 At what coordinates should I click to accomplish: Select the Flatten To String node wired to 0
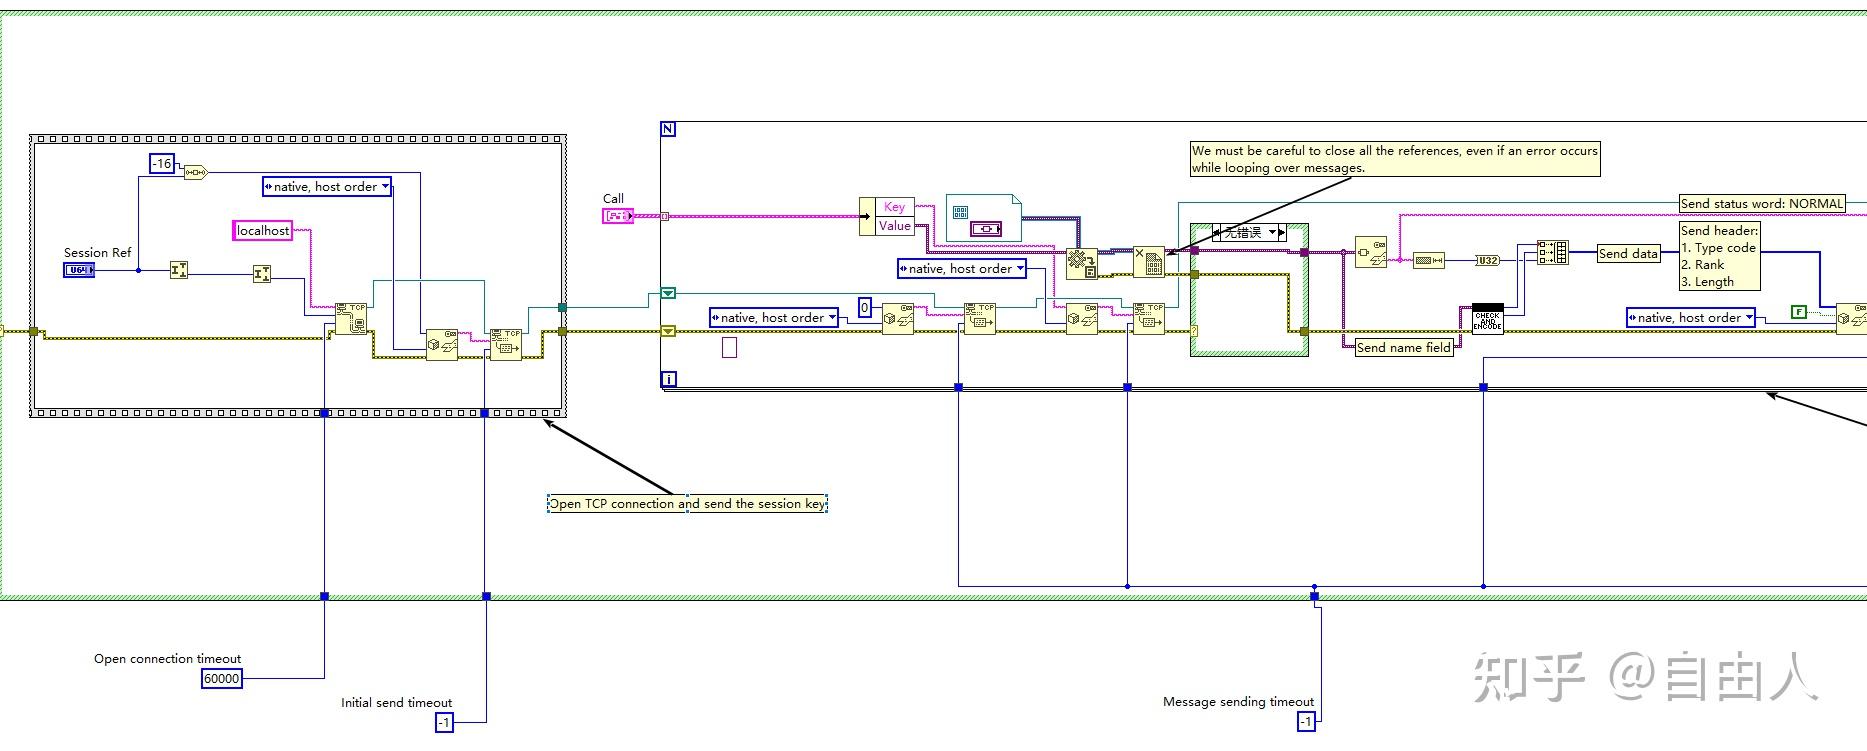[x=897, y=319]
